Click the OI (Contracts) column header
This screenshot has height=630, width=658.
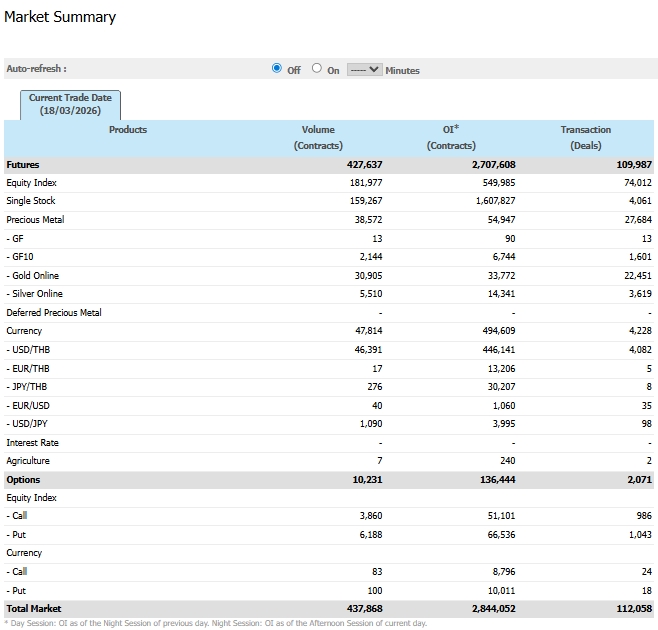point(450,137)
